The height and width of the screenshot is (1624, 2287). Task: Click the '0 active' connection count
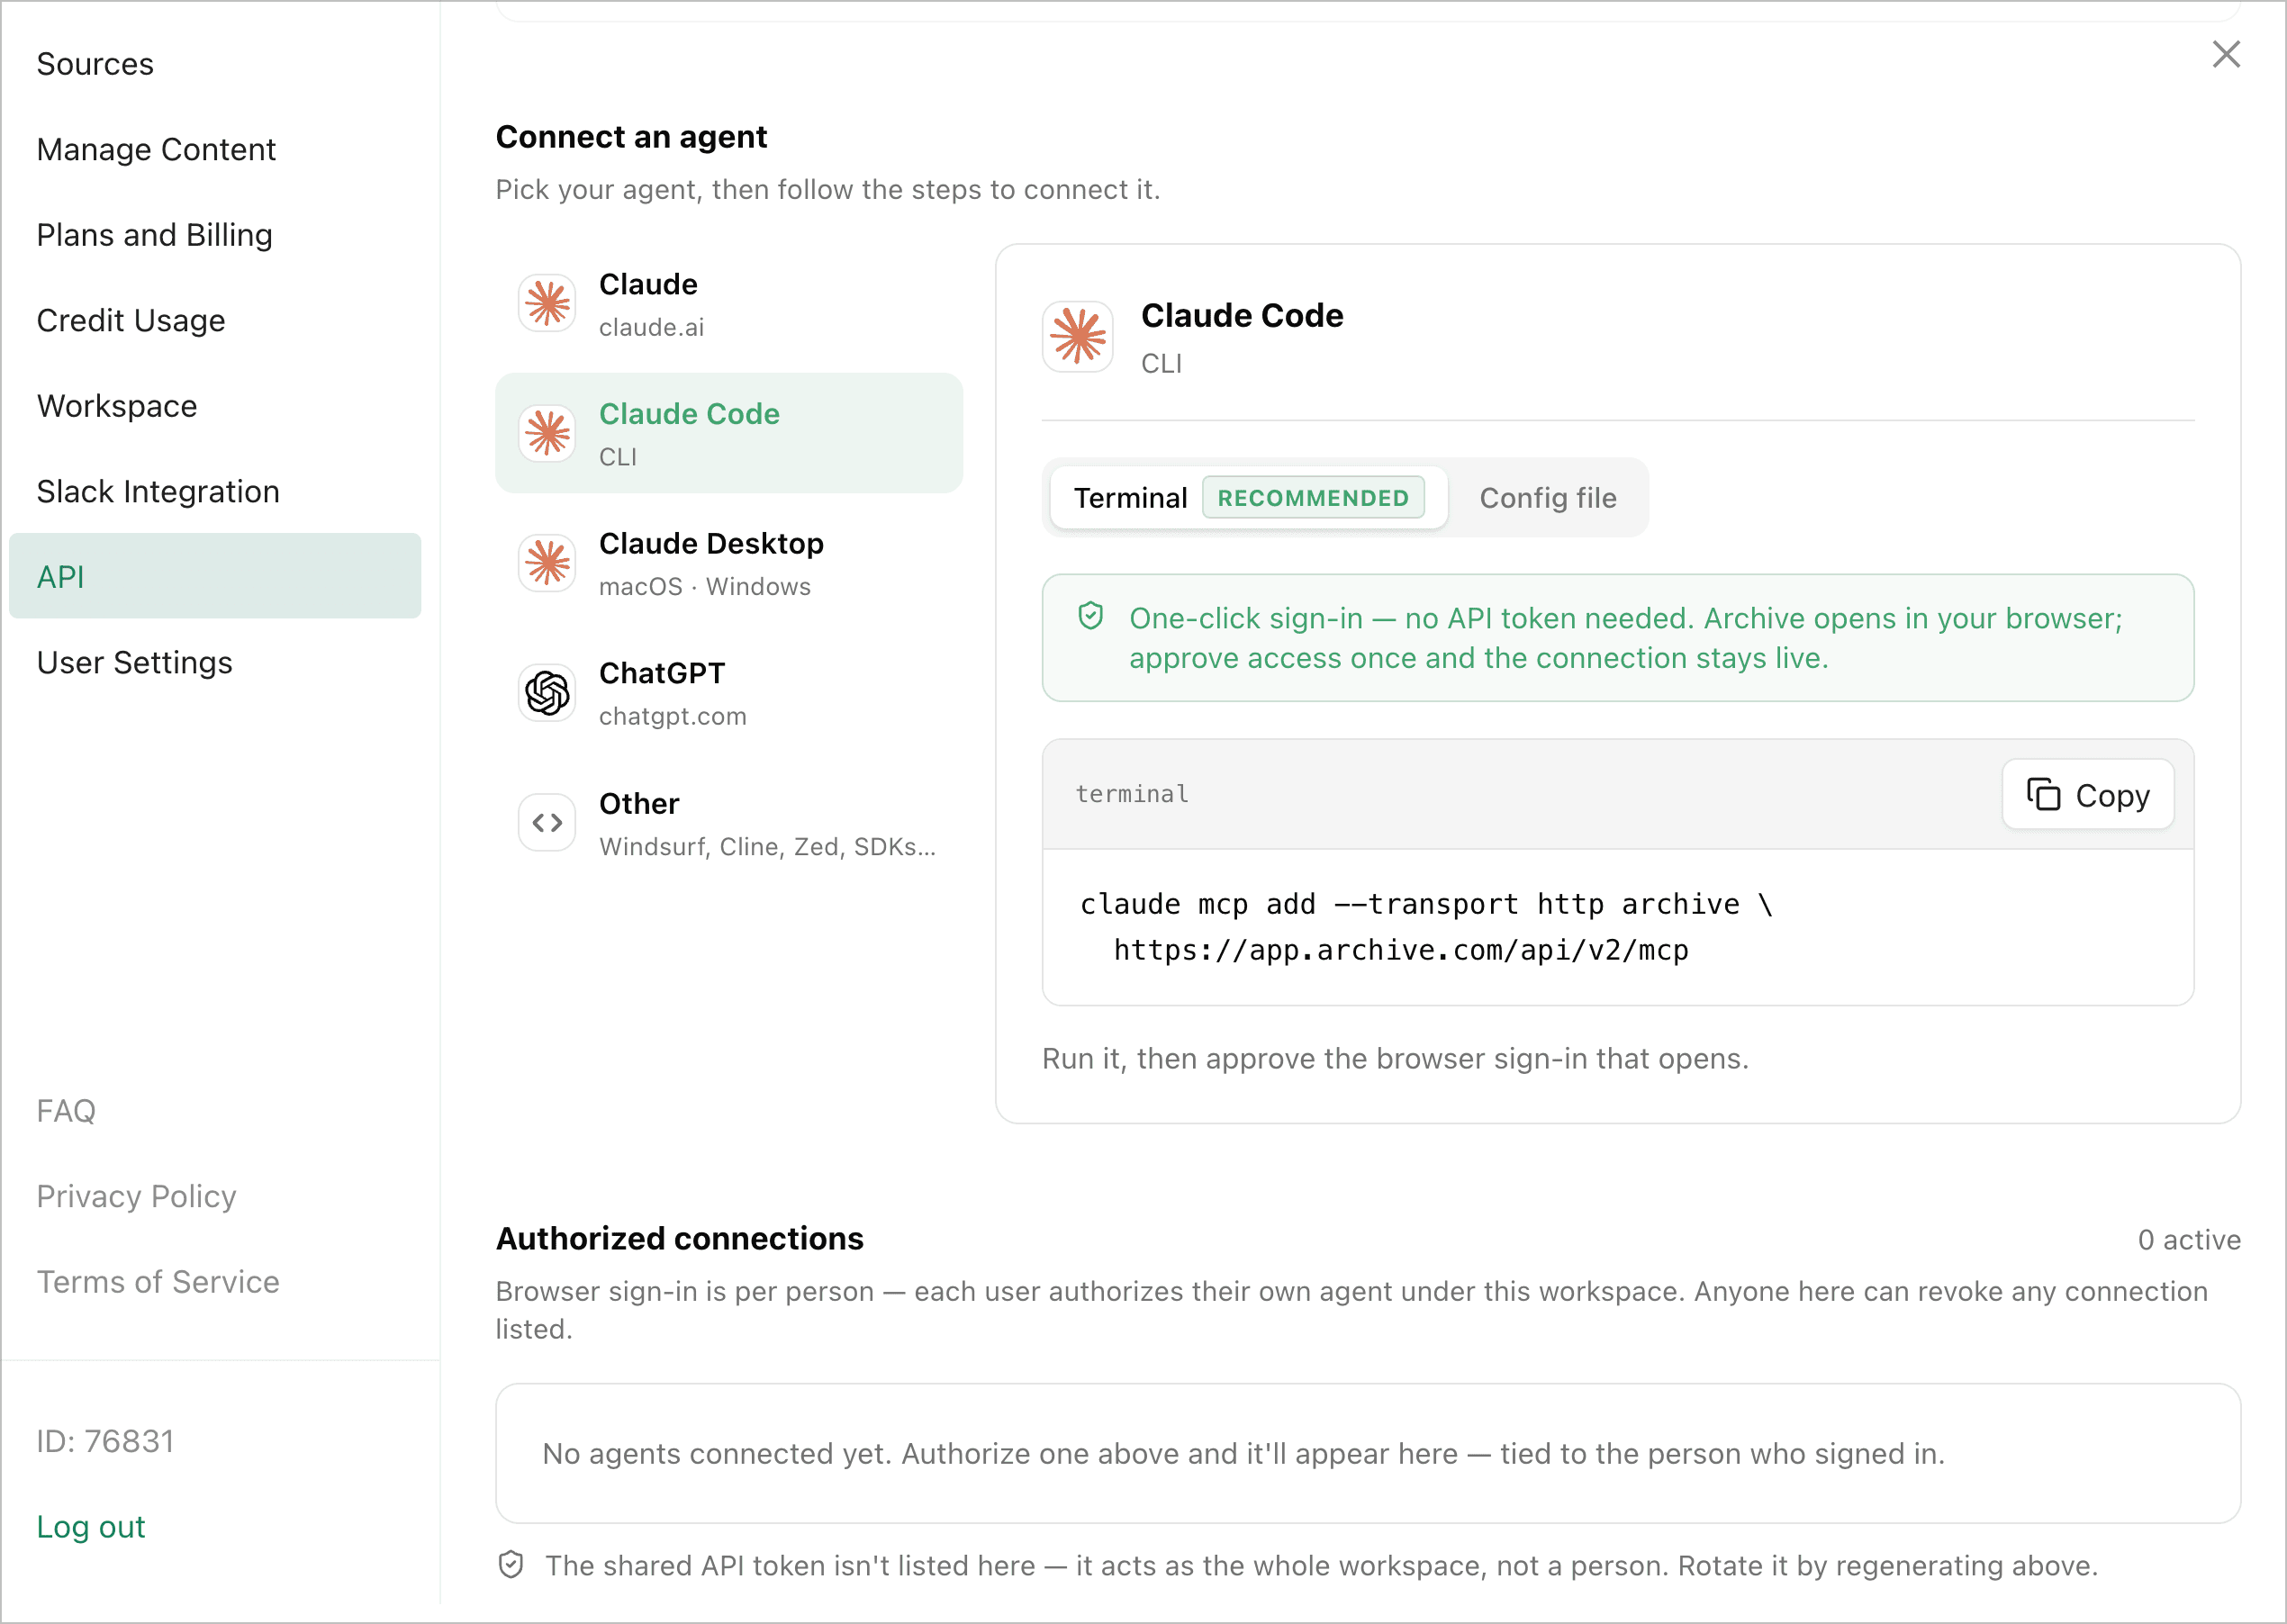pos(2188,1240)
